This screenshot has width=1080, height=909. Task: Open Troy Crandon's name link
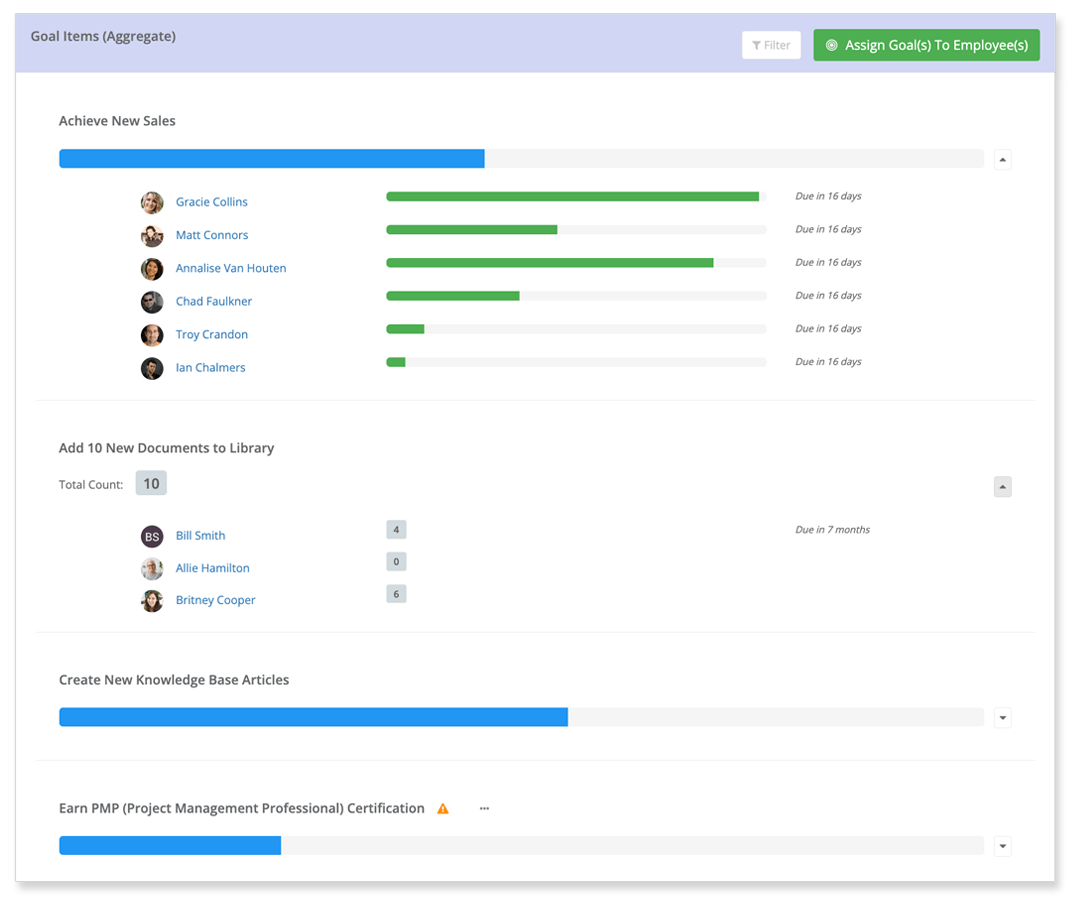(212, 334)
